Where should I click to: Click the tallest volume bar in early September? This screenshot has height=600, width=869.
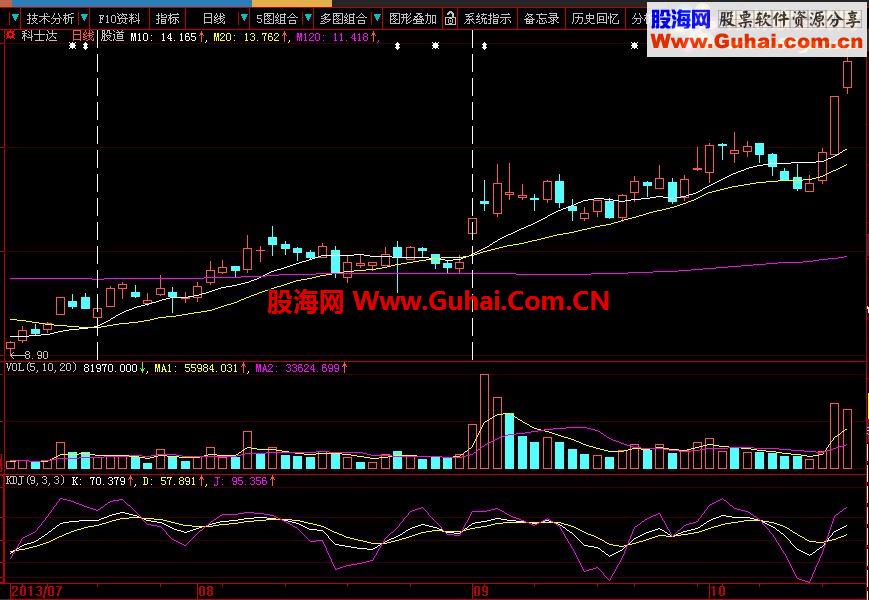click(x=484, y=422)
